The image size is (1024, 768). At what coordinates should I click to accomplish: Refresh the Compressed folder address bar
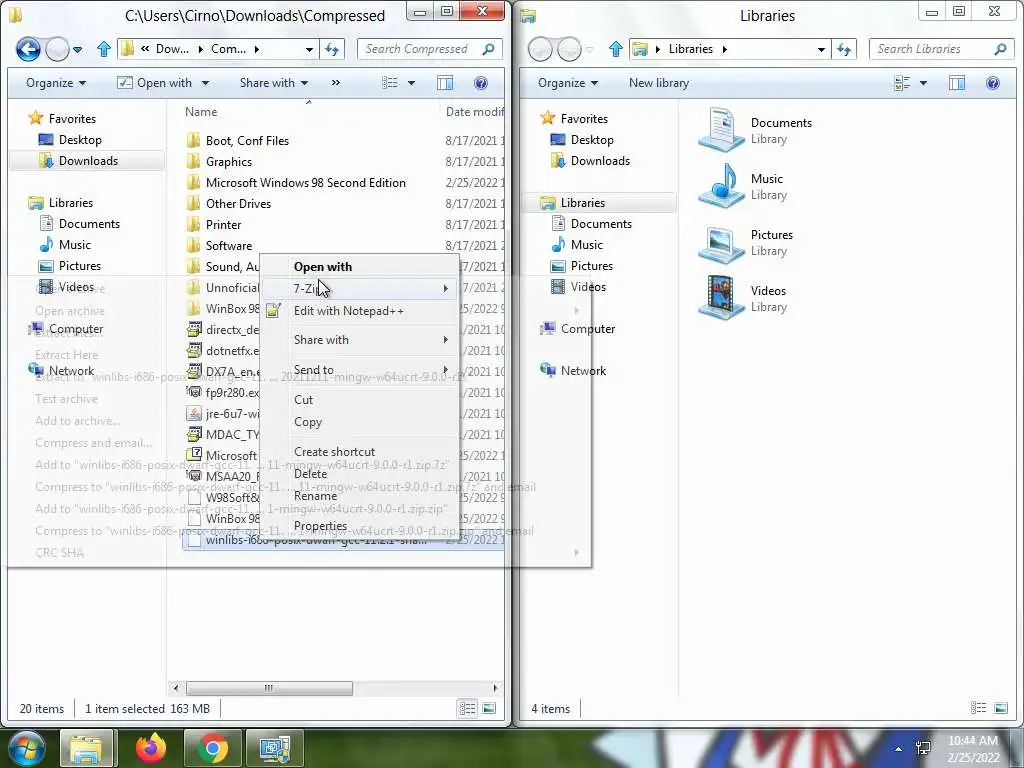pos(332,49)
